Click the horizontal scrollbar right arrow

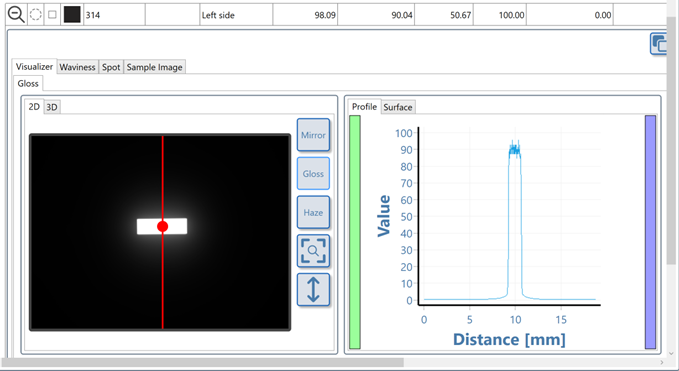click(661, 362)
